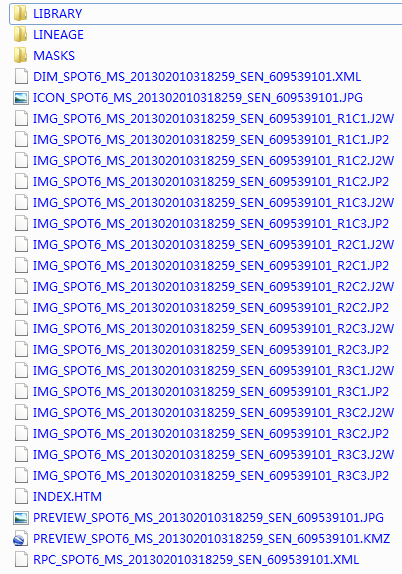The height and width of the screenshot is (574, 402).
Task: Click file name ending R1C2.JP2
Action: [211, 182]
